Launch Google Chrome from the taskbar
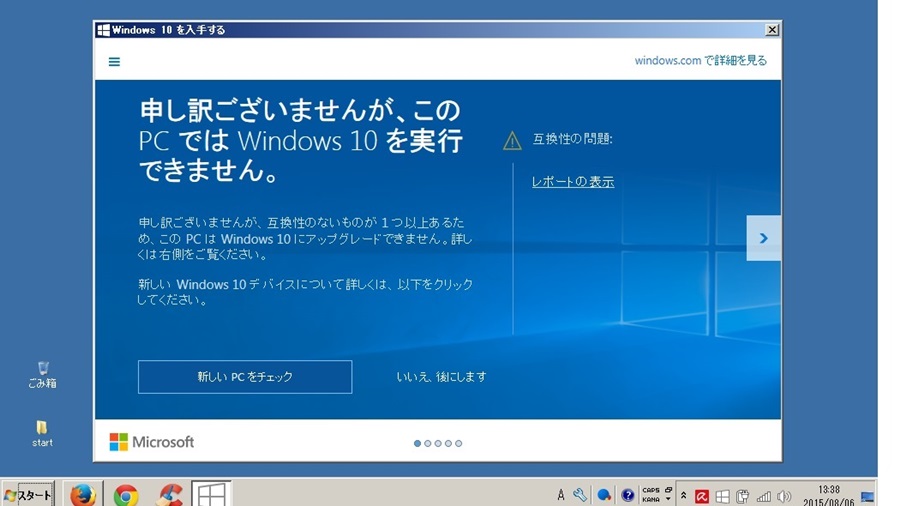 point(126,494)
